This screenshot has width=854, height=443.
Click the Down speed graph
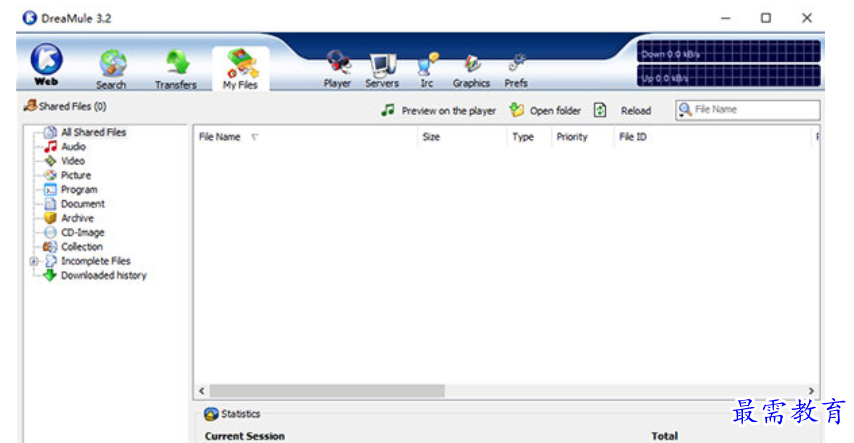tap(729, 52)
